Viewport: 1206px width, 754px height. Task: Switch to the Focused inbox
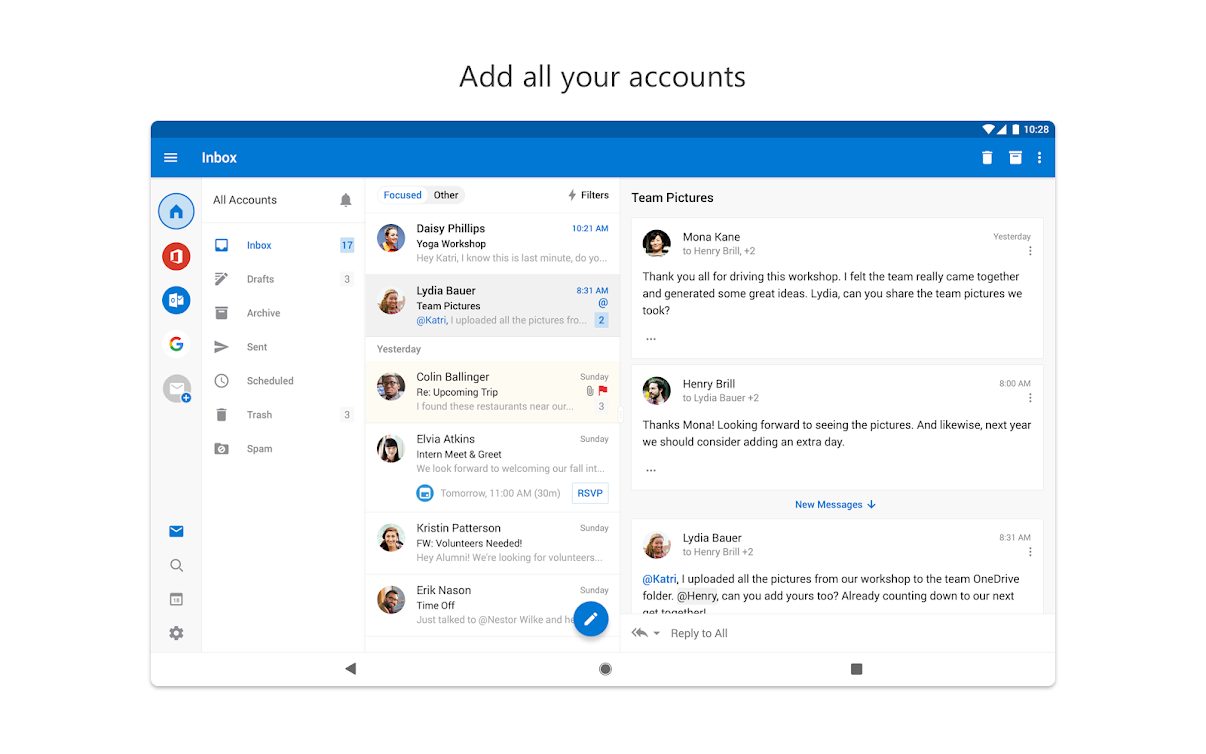click(x=402, y=195)
